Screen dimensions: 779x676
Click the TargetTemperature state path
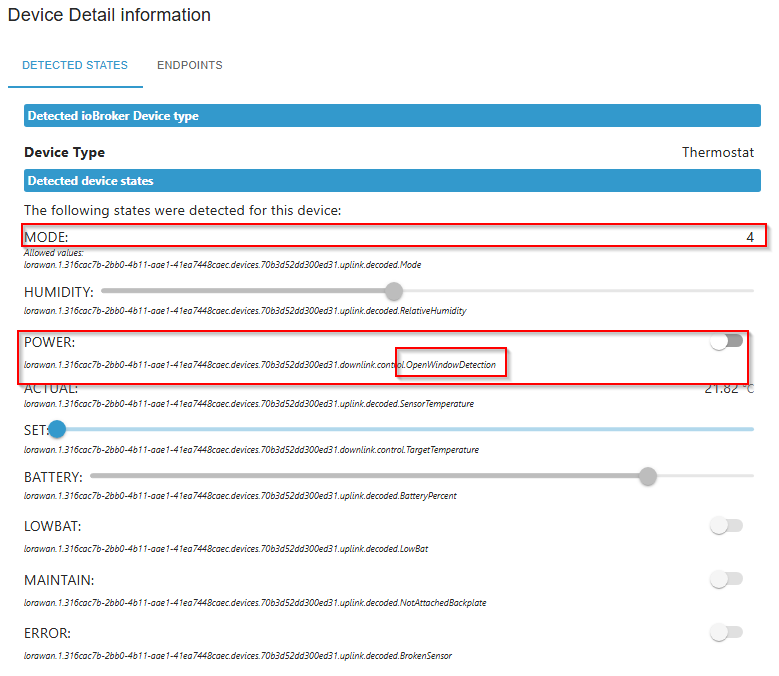(251, 450)
